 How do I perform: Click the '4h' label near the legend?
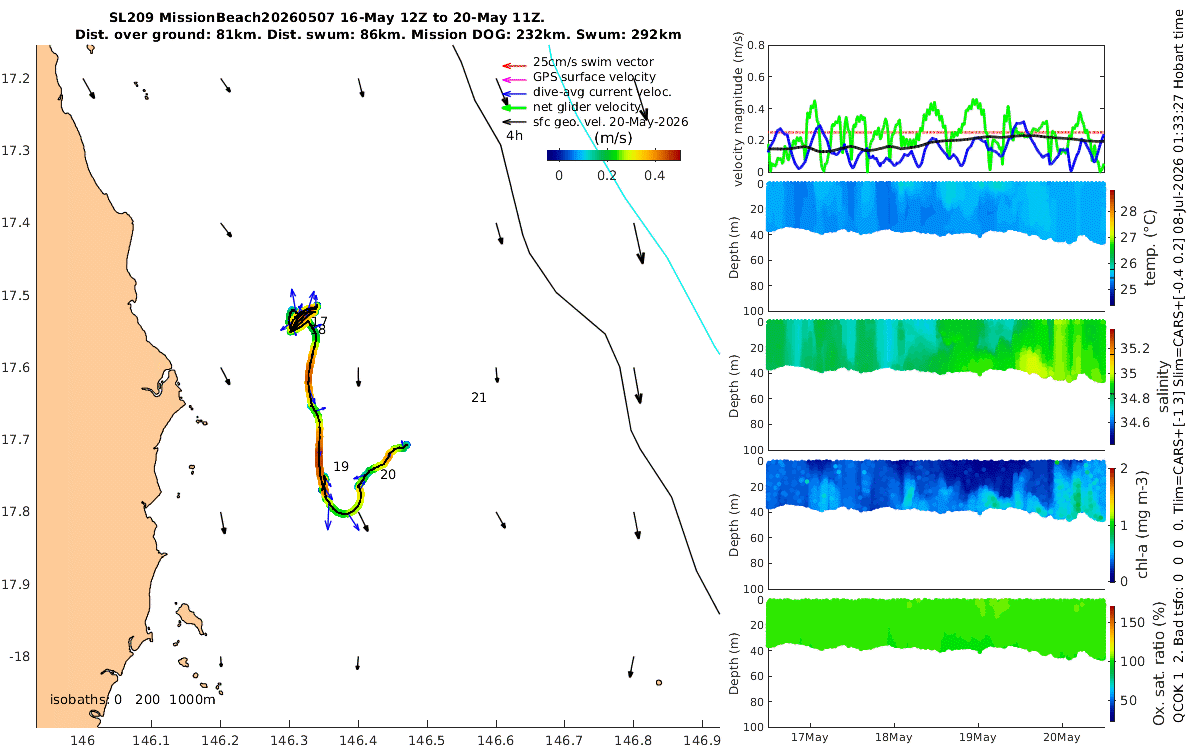click(514, 135)
